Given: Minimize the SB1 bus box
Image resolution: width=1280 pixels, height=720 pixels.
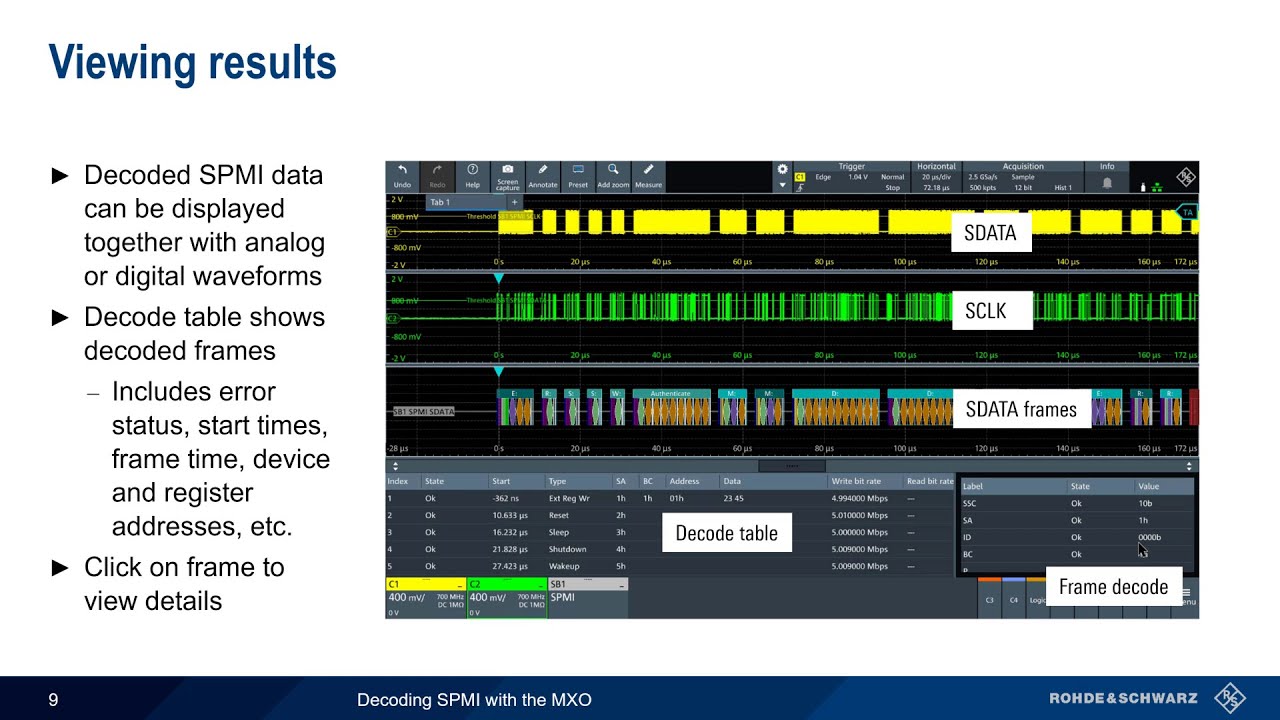Looking at the screenshot, I should click(x=621, y=584).
